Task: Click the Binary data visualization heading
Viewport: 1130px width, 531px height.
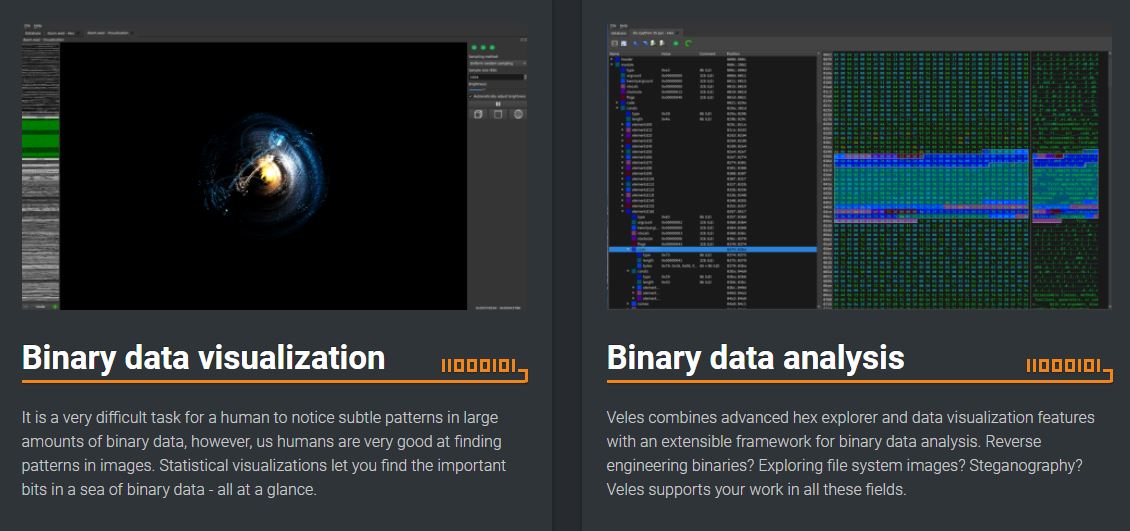Action: [203, 358]
